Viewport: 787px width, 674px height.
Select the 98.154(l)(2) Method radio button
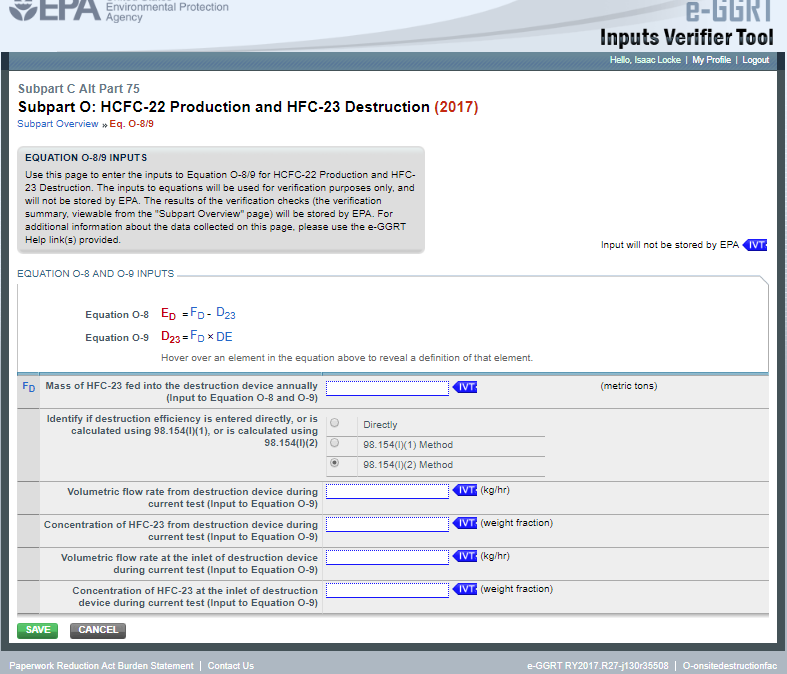[334, 463]
